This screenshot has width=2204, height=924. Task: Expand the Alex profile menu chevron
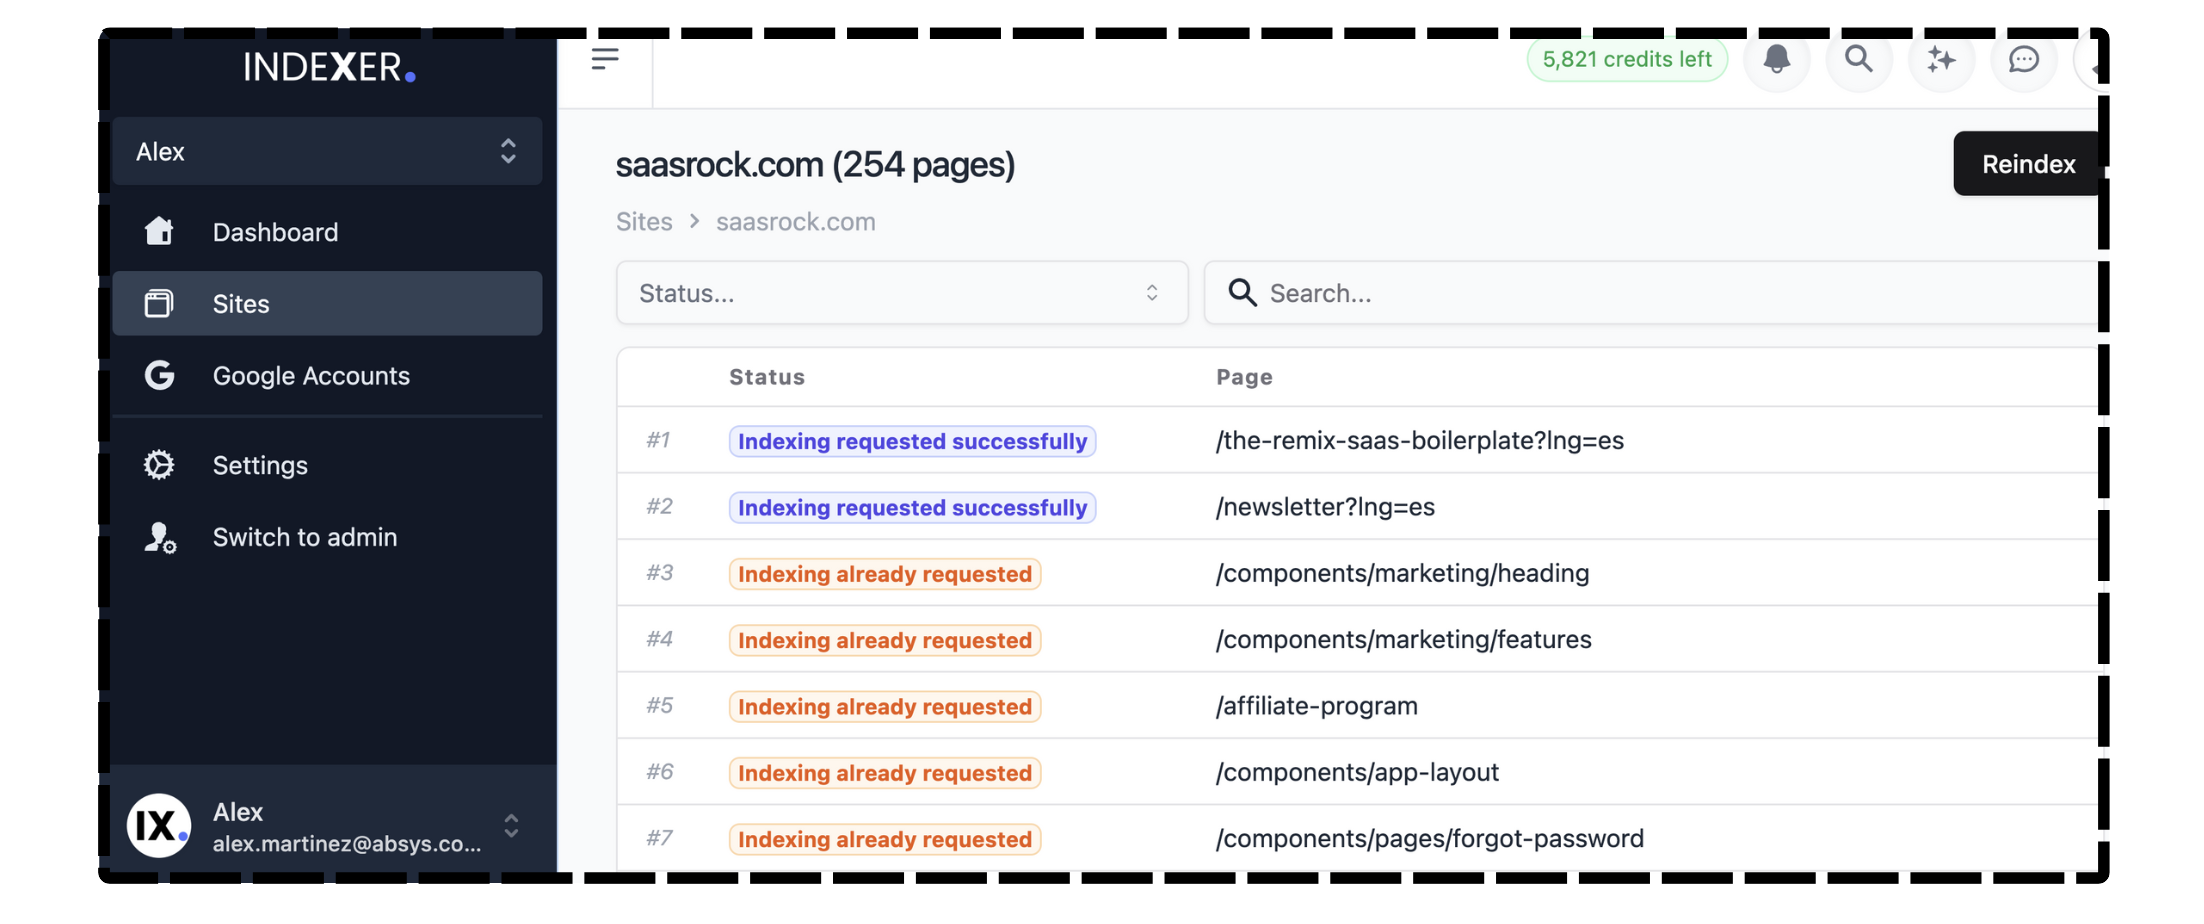pos(511,826)
